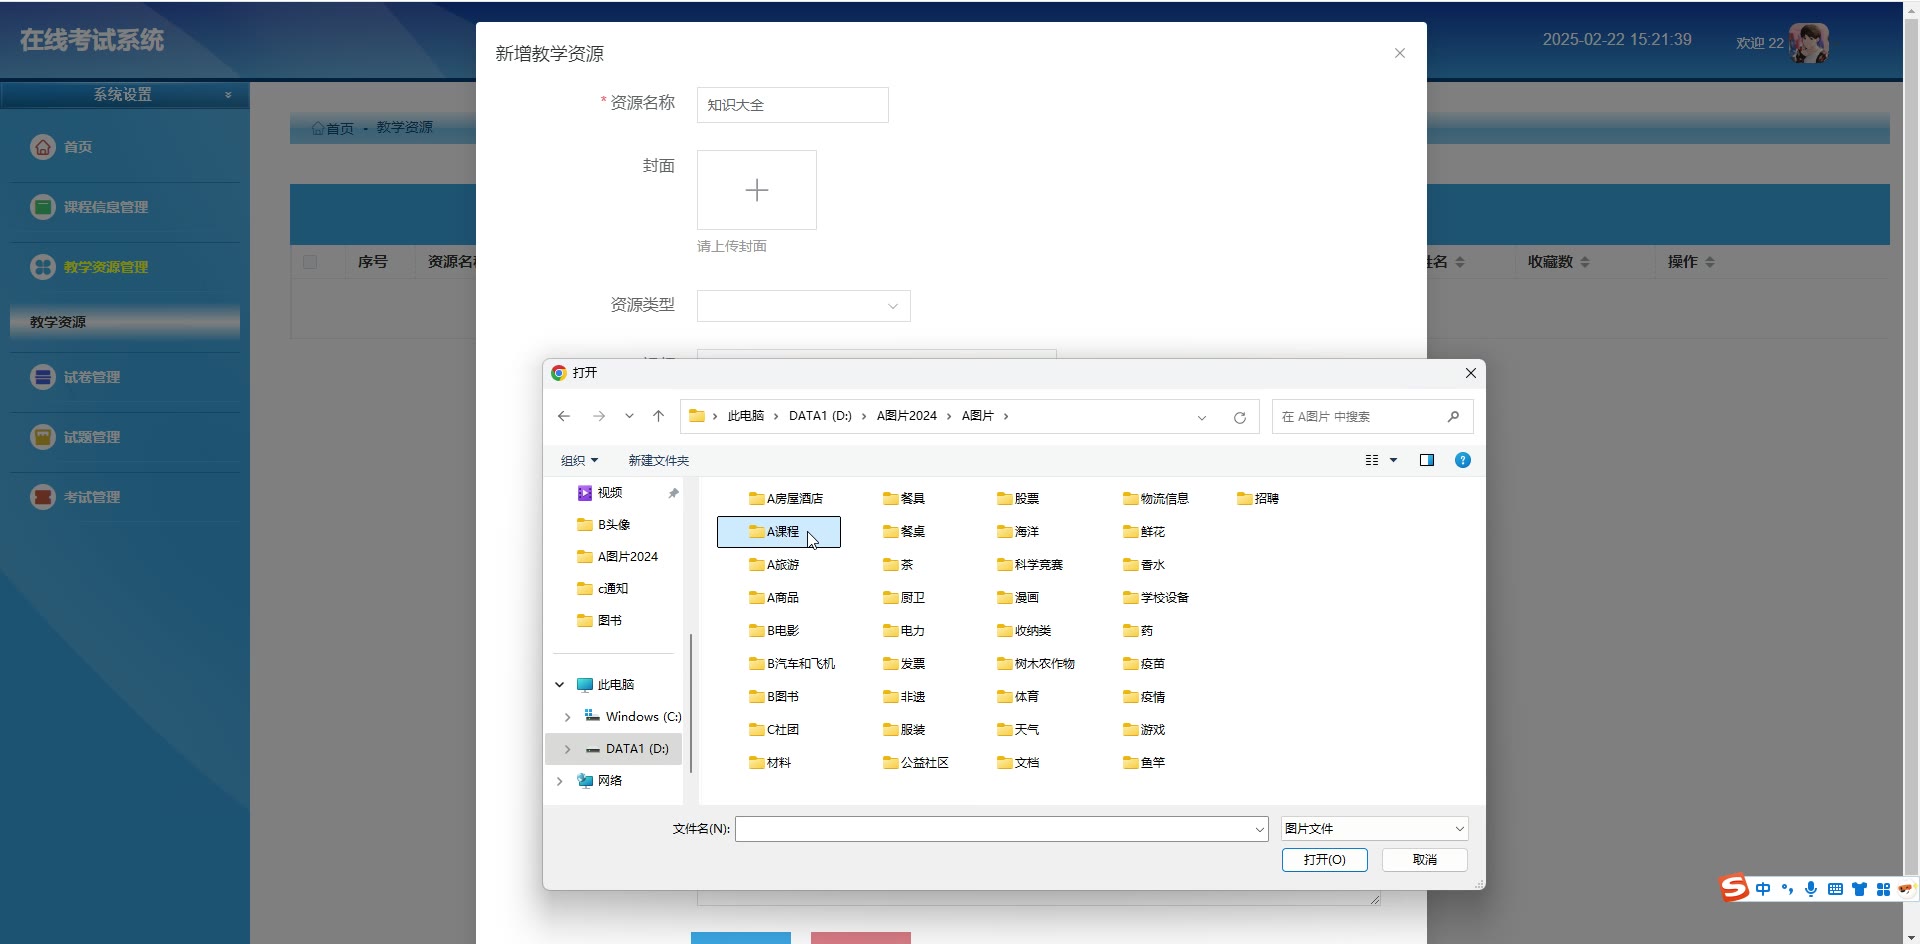
Task: Open the recent locations dropdown arrow
Action: click(629, 416)
